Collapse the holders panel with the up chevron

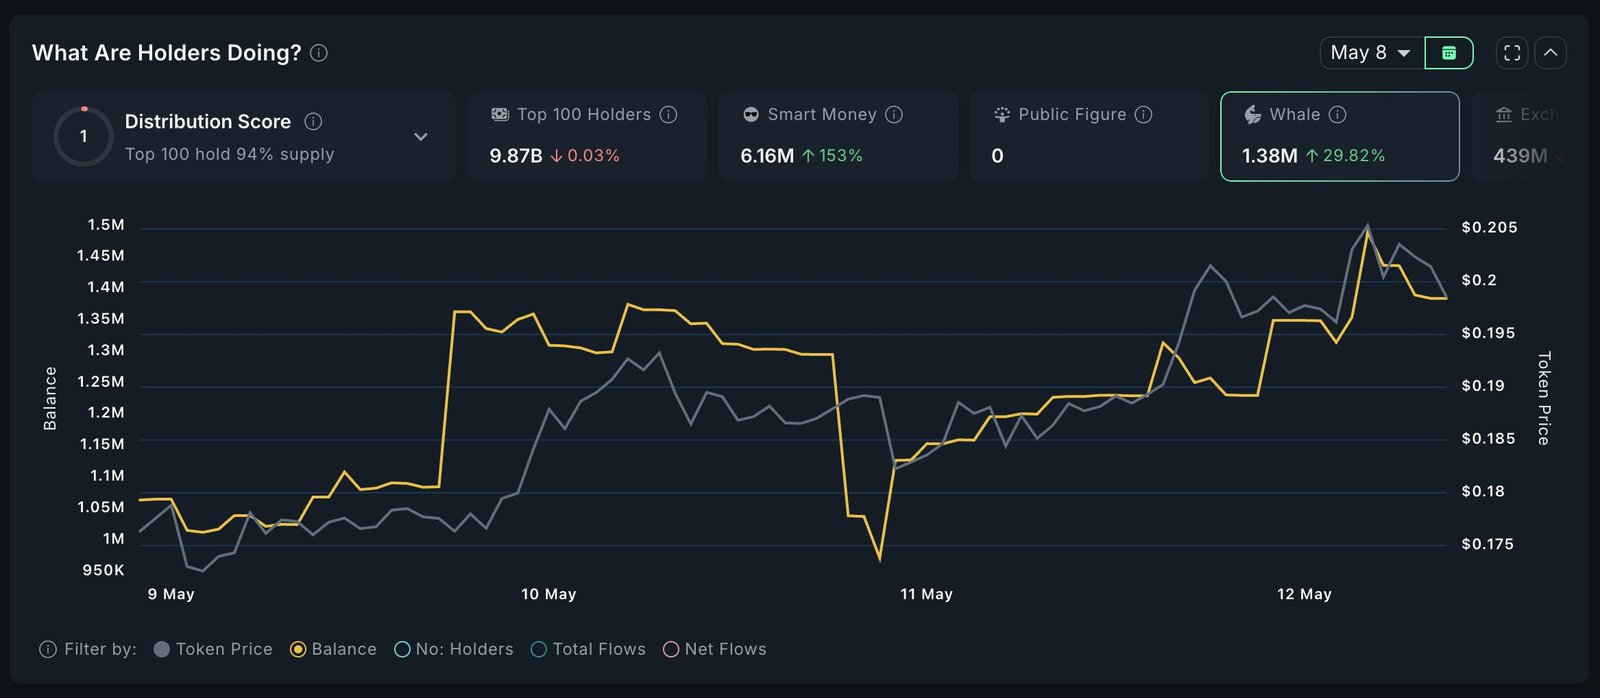tap(1550, 53)
